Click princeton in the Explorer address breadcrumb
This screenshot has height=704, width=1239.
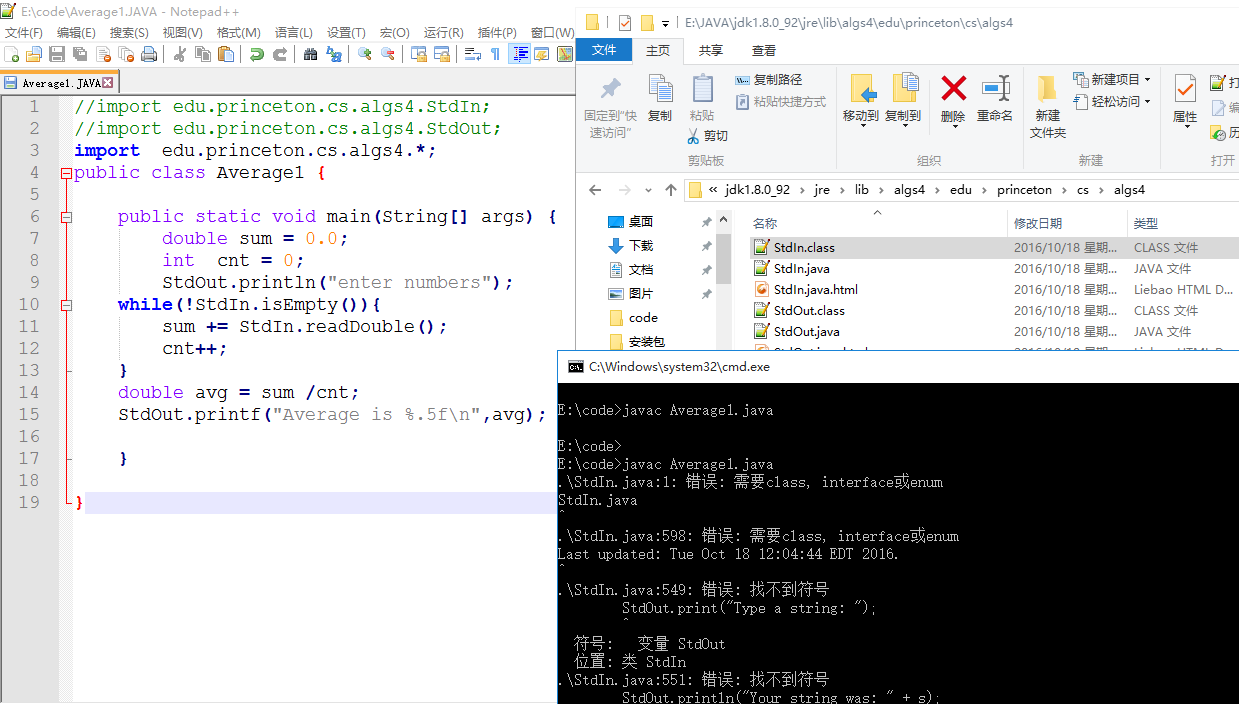1024,190
